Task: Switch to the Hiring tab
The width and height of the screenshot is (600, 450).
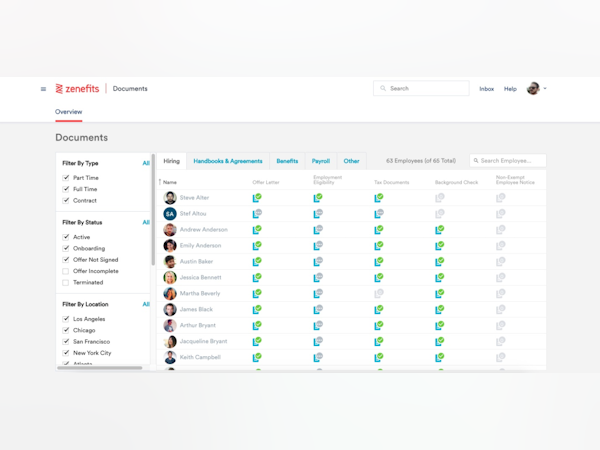Action: pyautogui.click(x=171, y=161)
